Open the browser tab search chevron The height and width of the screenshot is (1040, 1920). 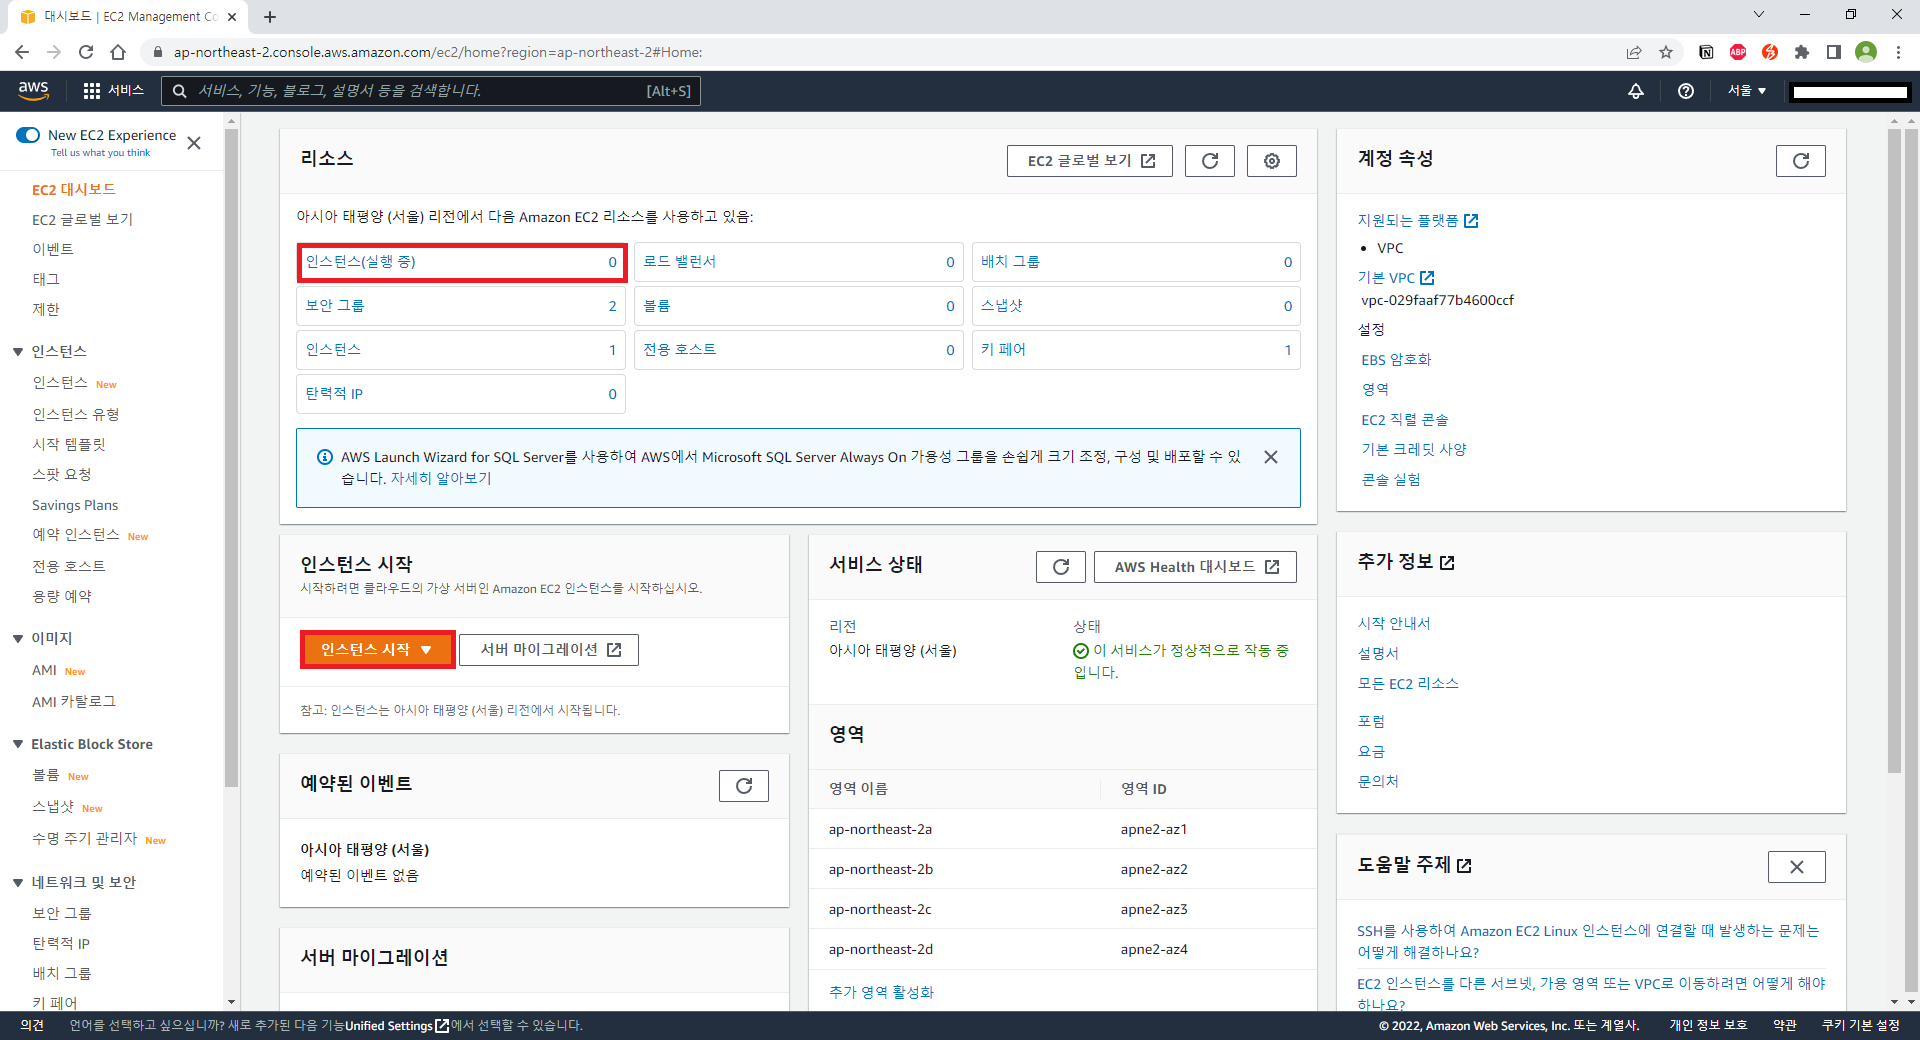pyautogui.click(x=1759, y=15)
